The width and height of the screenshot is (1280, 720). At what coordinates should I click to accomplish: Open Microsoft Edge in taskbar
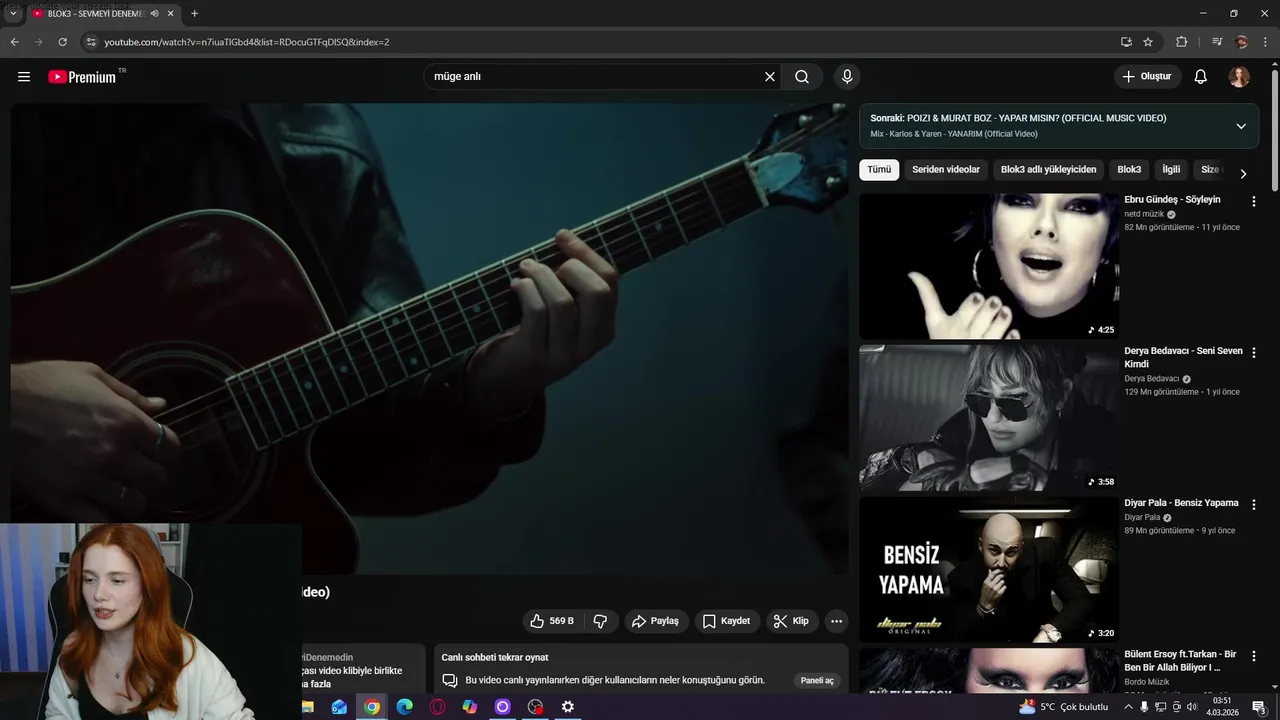(x=404, y=707)
